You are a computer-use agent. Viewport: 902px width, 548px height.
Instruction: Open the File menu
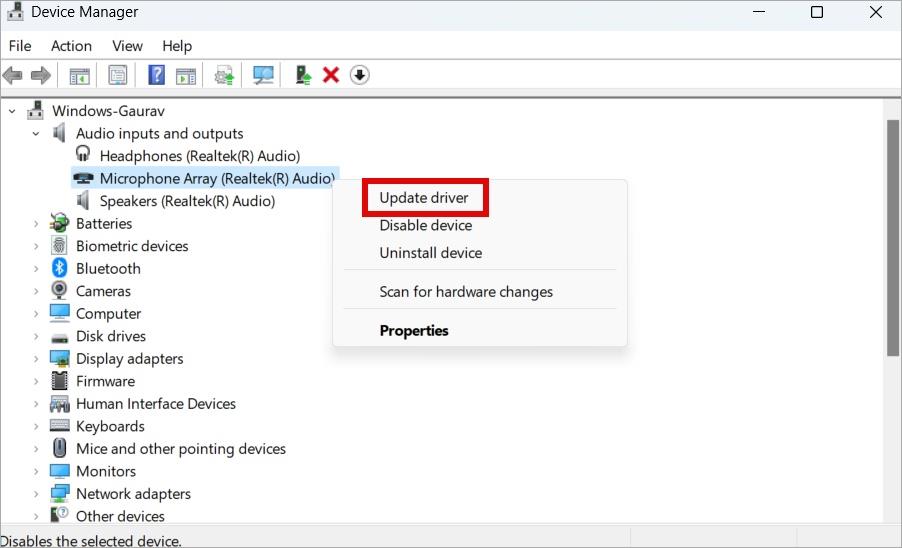pyautogui.click(x=20, y=45)
